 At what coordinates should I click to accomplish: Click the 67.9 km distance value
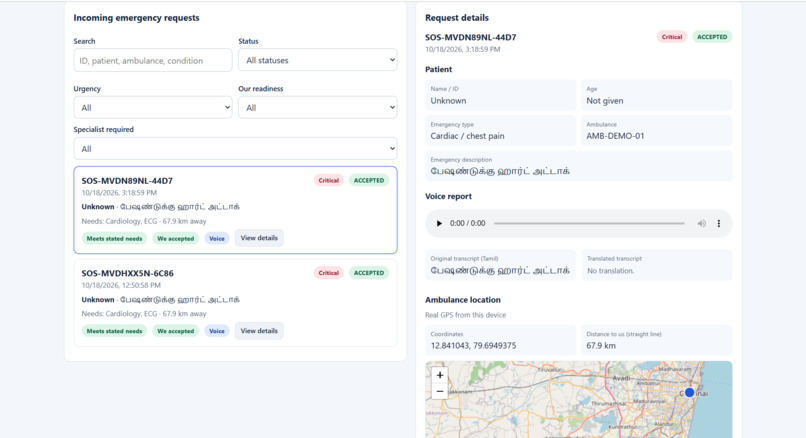point(601,345)
